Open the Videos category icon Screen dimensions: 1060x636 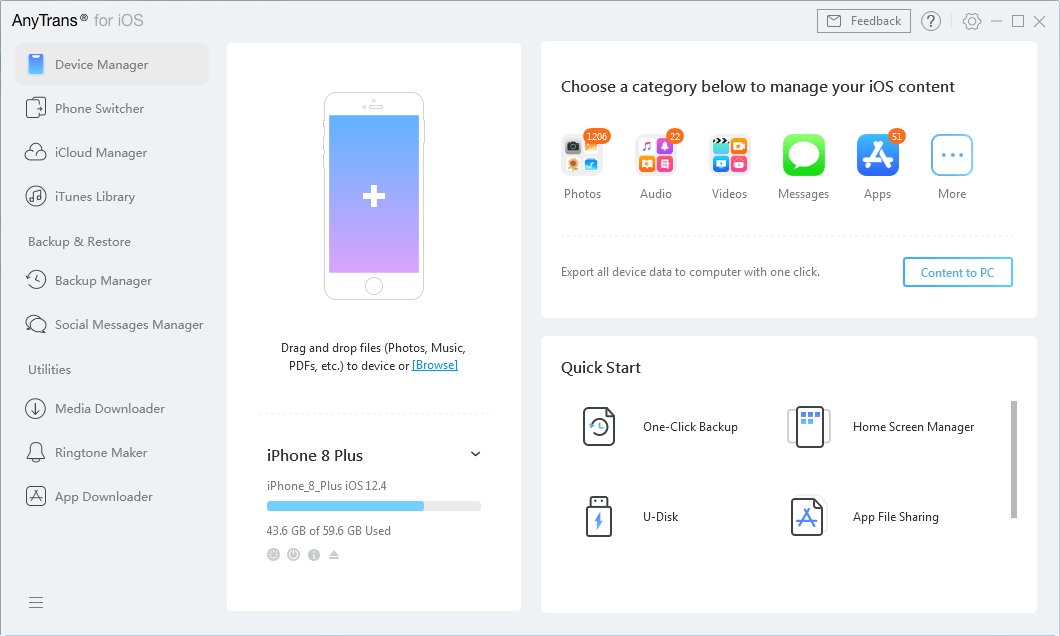(x=729, y=155)
